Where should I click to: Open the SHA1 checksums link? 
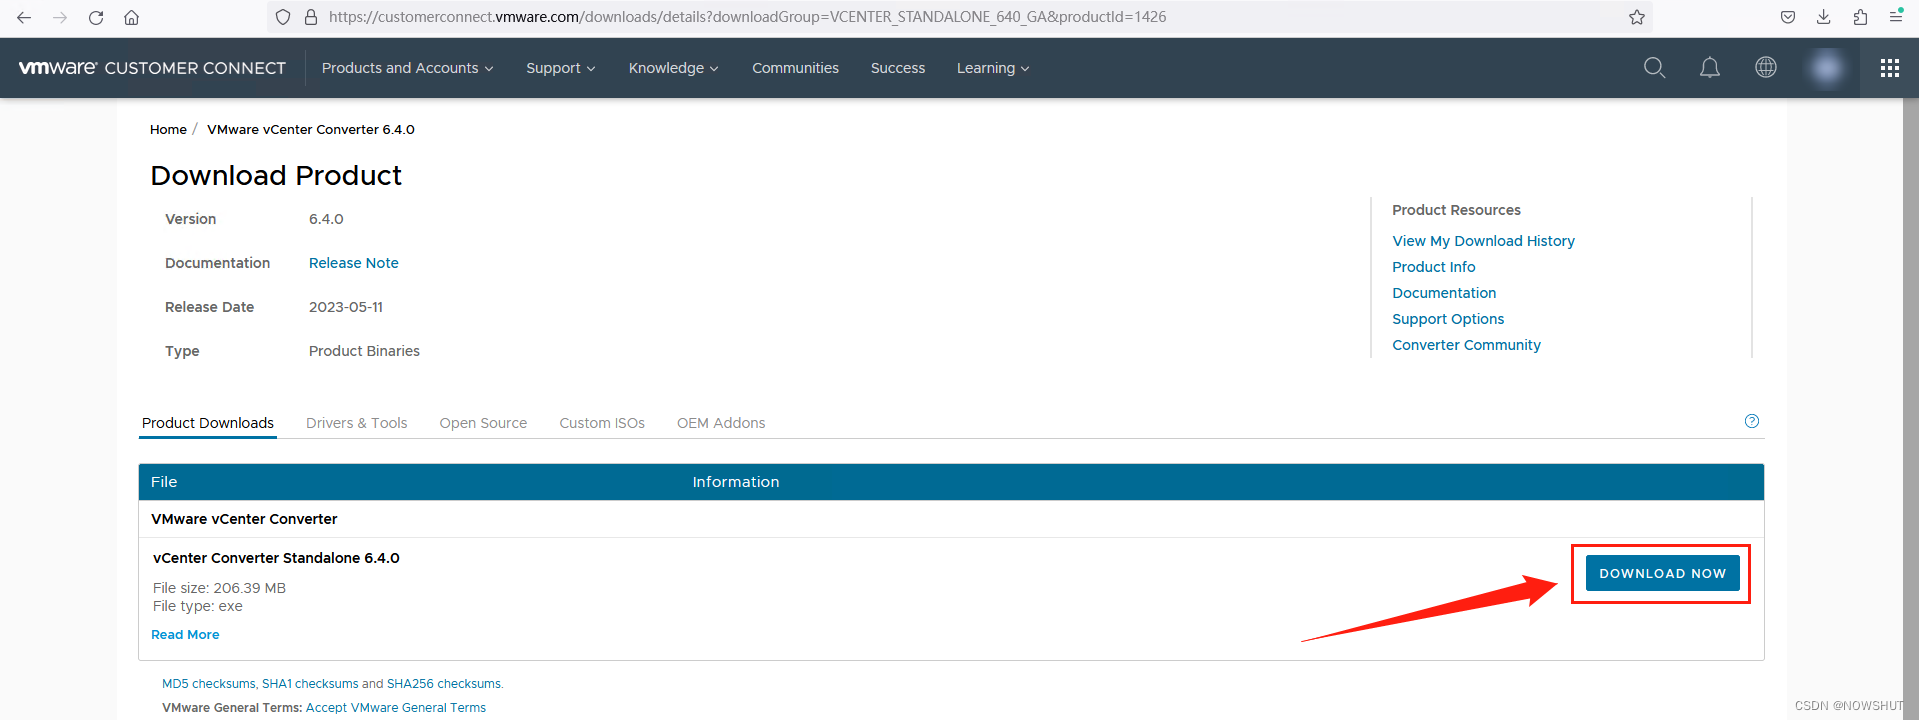pos(310,684)
